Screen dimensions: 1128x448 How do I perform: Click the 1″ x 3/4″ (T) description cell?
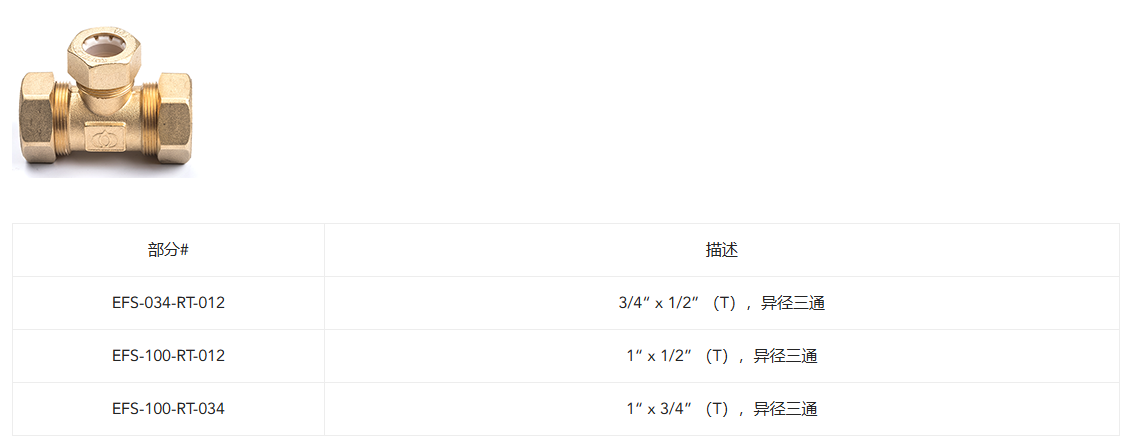[x=722, y=409]
